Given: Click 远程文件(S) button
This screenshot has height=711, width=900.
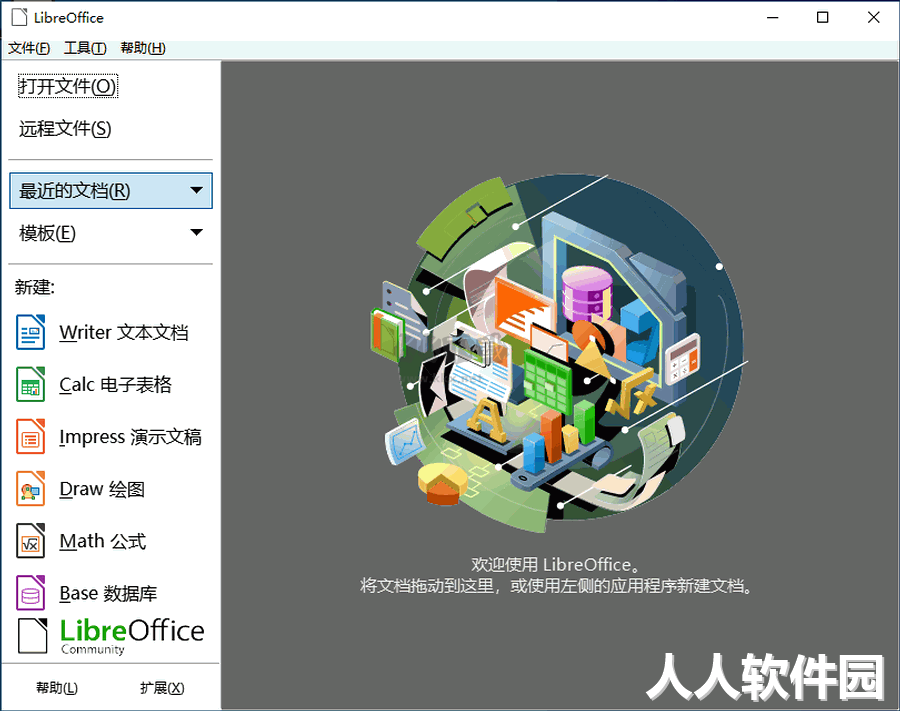Looking at the screenshot, I should coord(65,129).
